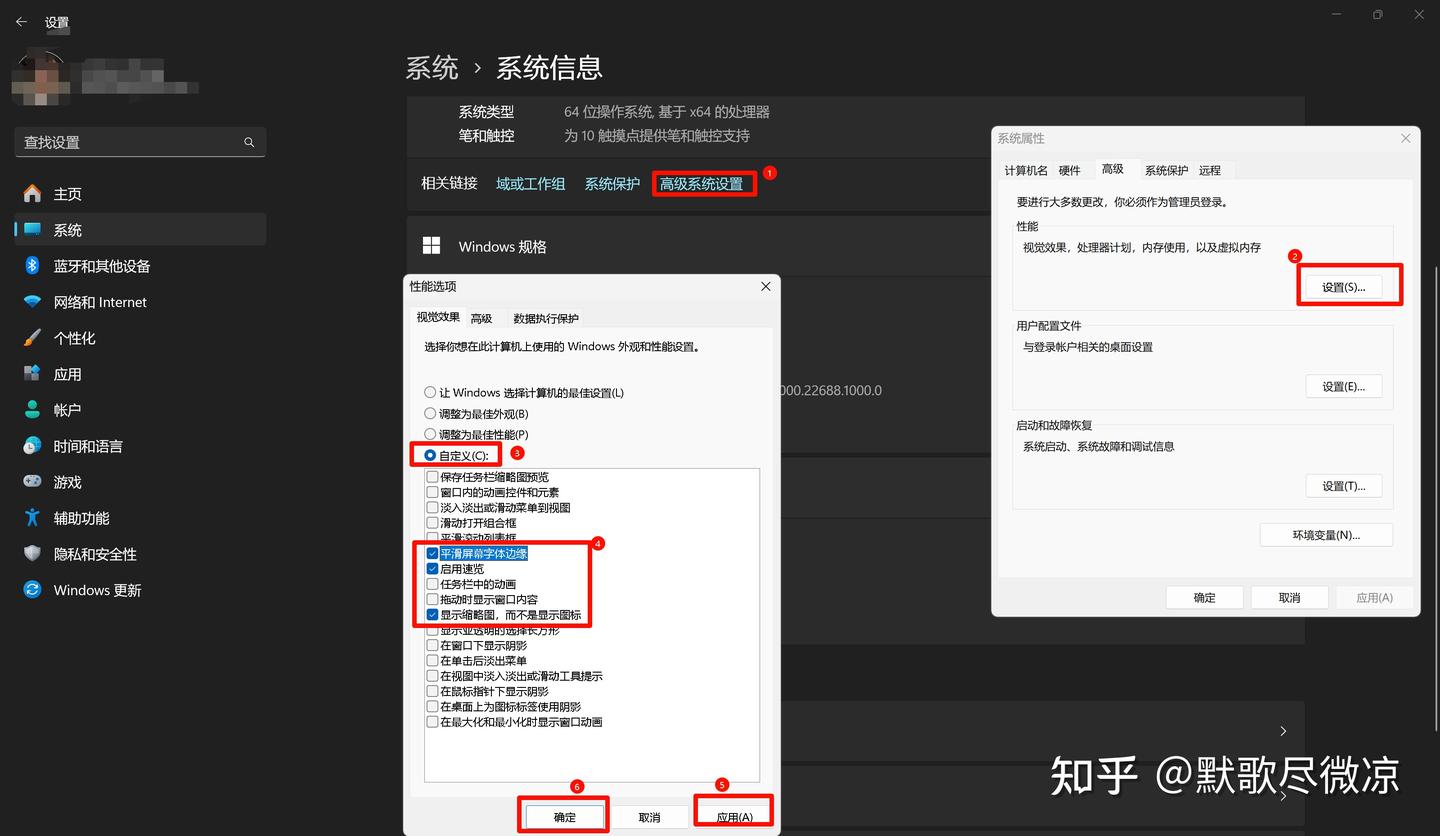
Task: Toggle the 平滑屏幕字体边缘 checkbox
Action: pyautogui.click(x=433, y=554)
